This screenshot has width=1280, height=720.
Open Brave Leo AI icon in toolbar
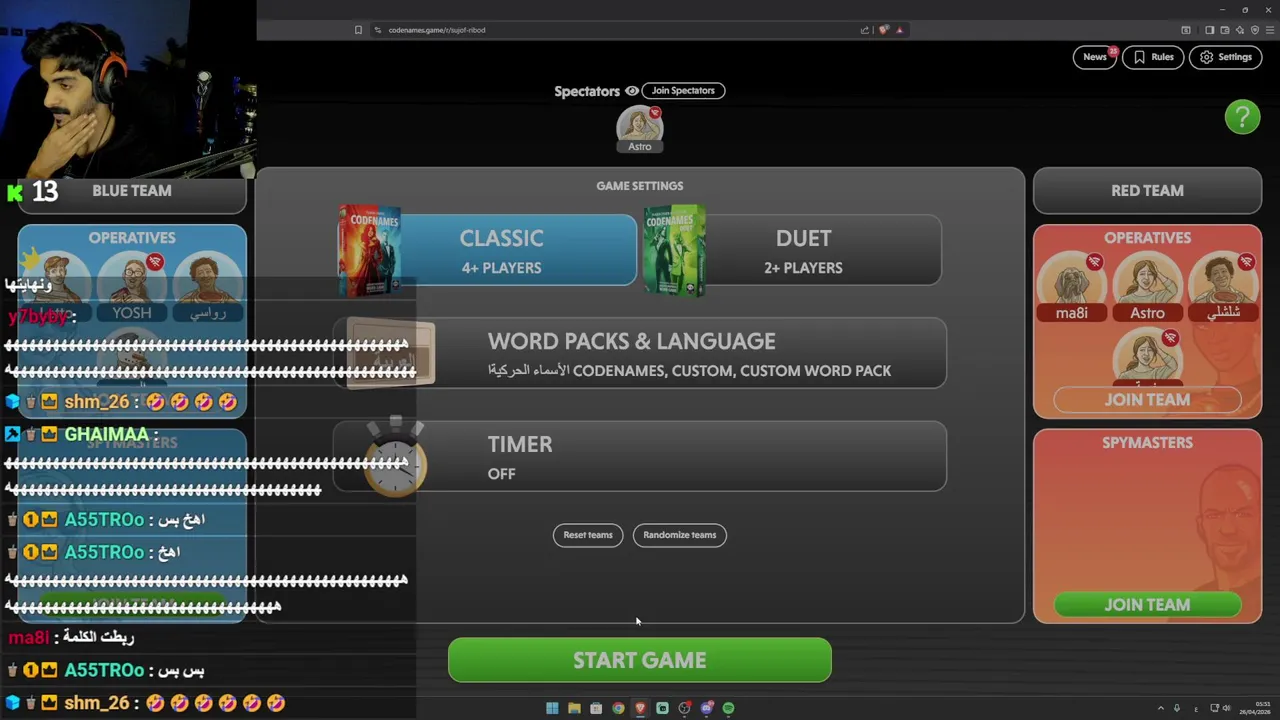click(x=1240, y=30)
